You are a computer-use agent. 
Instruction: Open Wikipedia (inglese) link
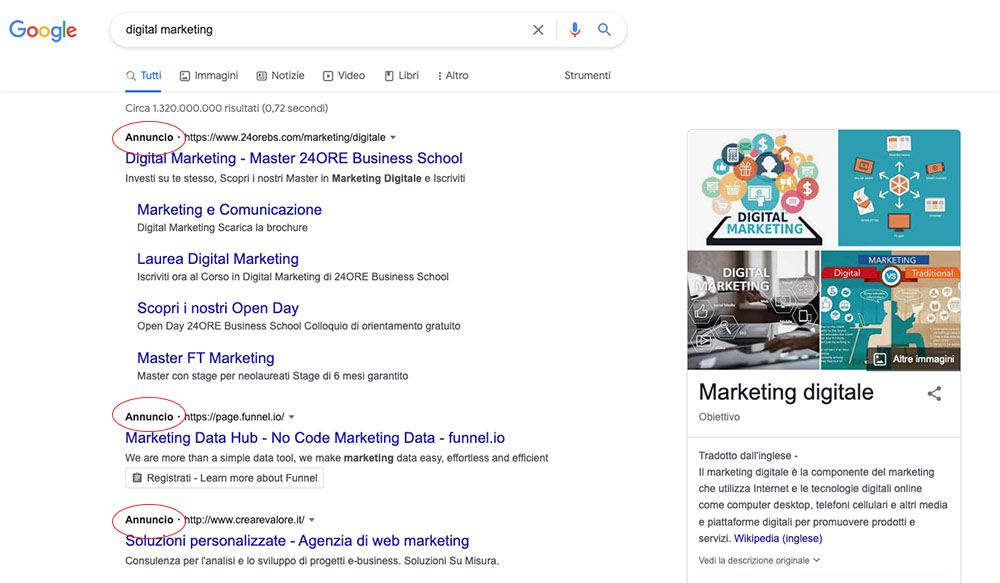[x=778, y=538]
